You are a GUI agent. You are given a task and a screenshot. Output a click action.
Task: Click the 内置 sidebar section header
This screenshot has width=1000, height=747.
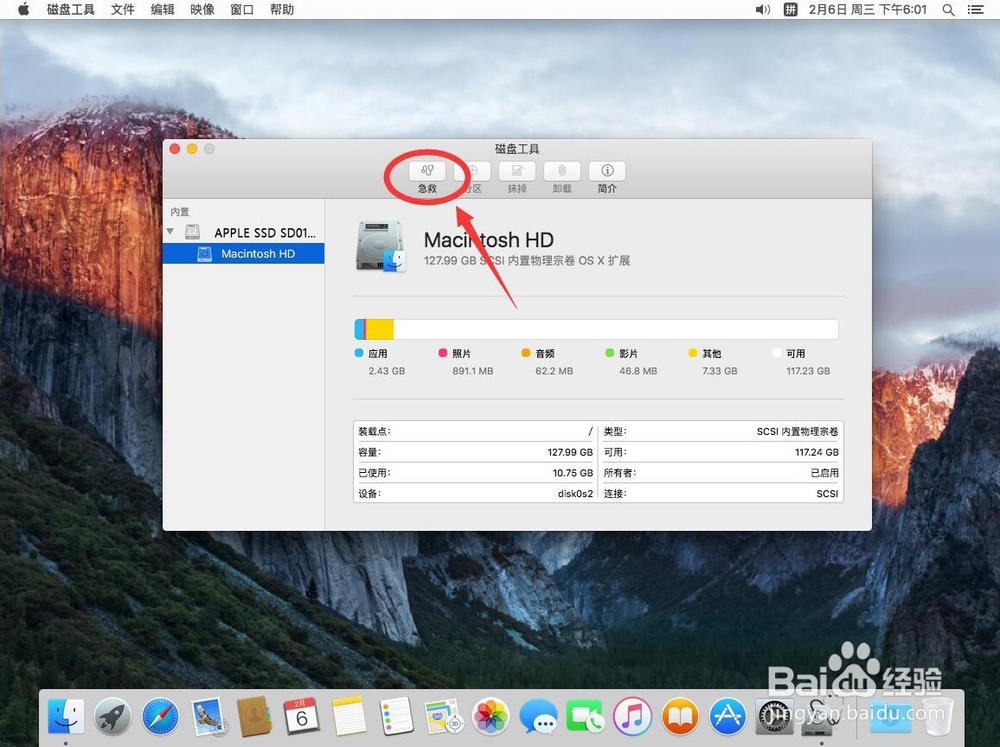(180, 212)
